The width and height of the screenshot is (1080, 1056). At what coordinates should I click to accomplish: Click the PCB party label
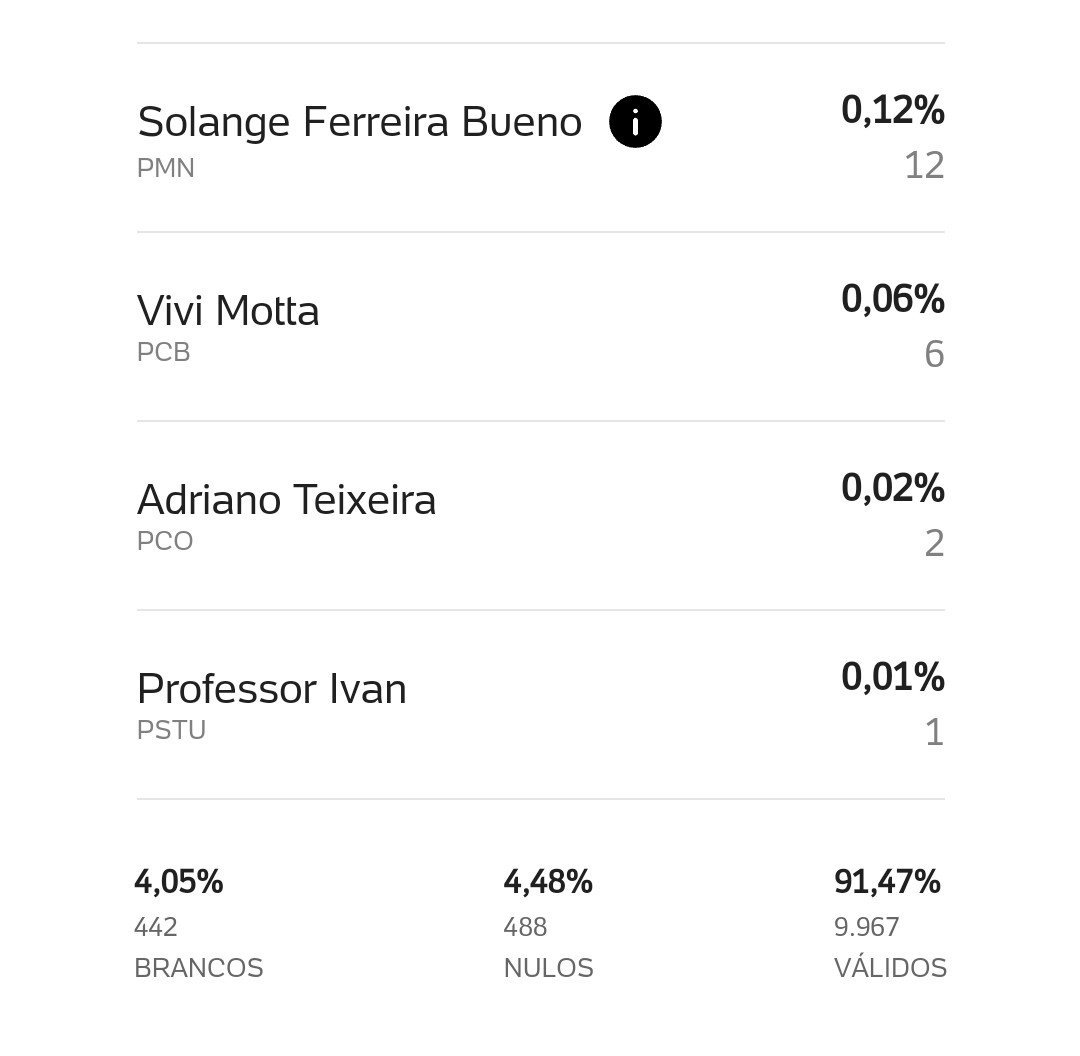pos(164,352)
